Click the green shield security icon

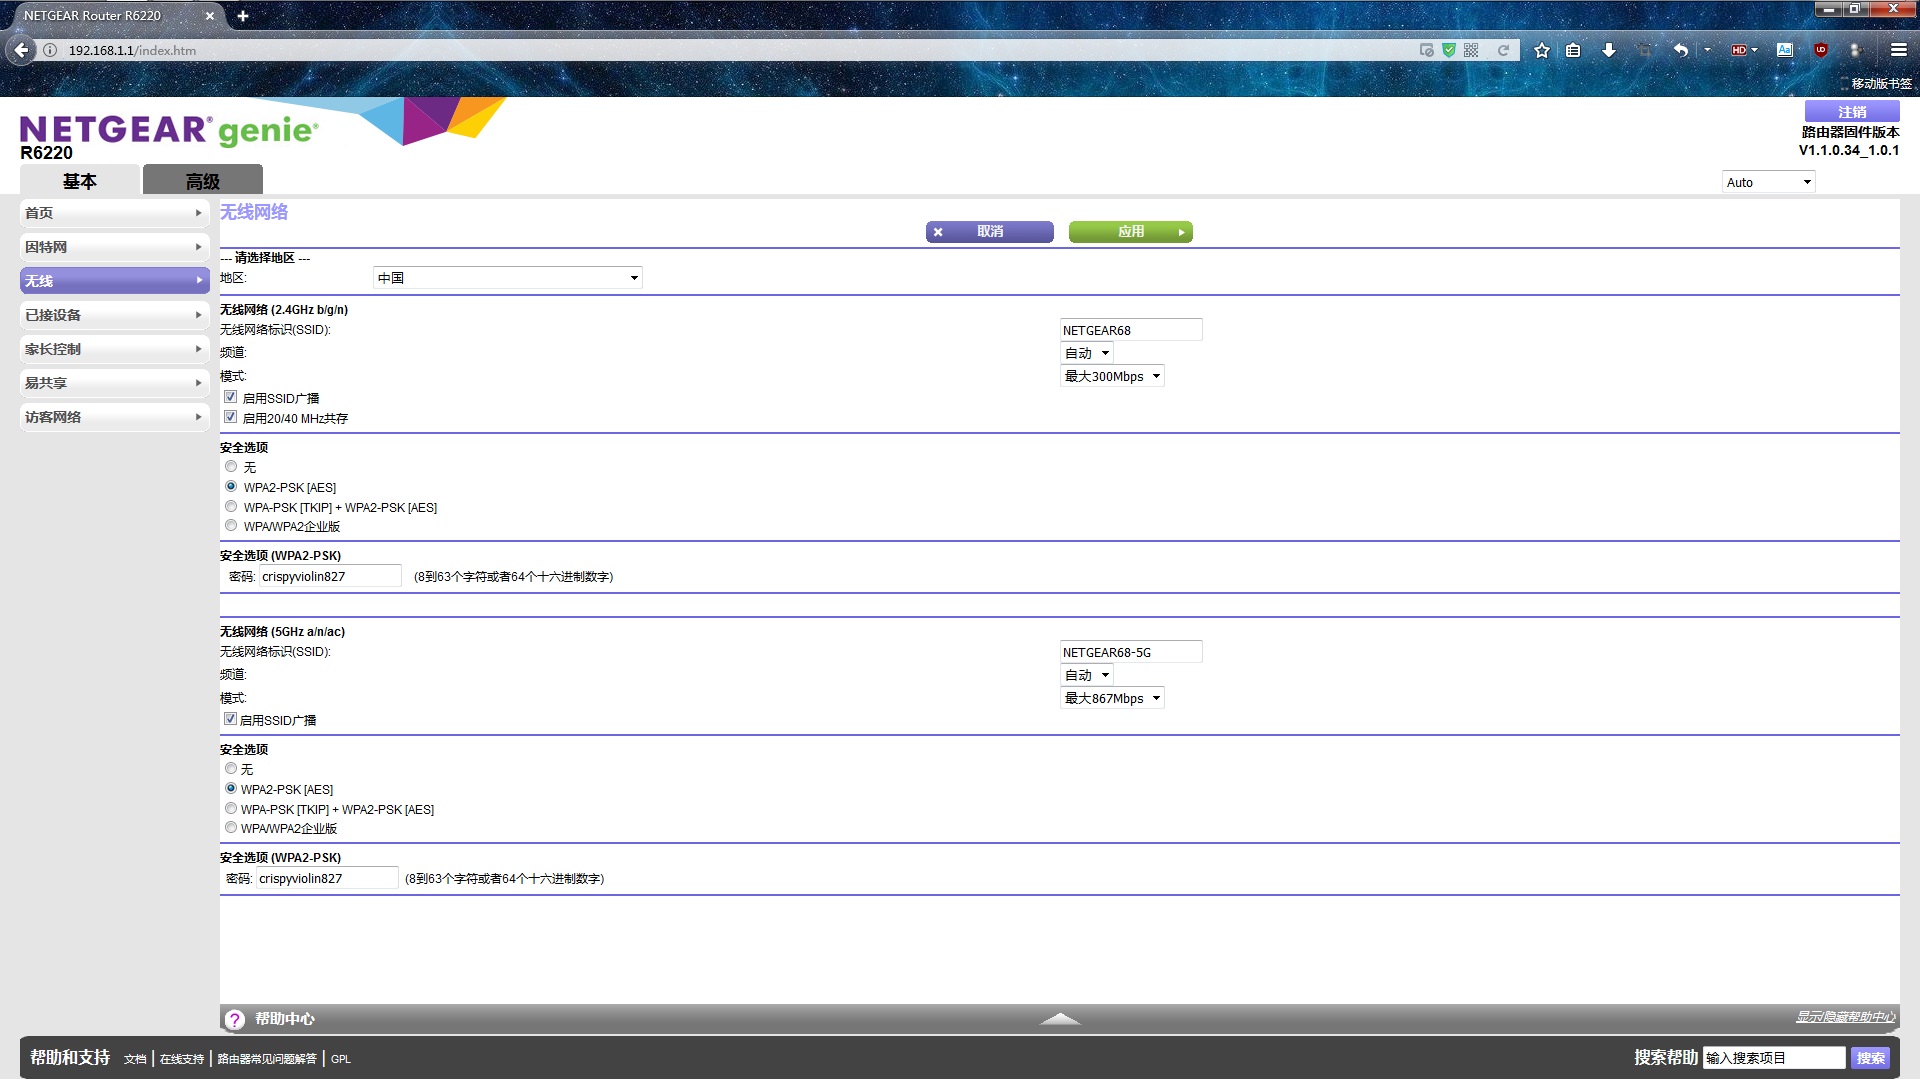pyautogui.click(x=1449, y=50)
